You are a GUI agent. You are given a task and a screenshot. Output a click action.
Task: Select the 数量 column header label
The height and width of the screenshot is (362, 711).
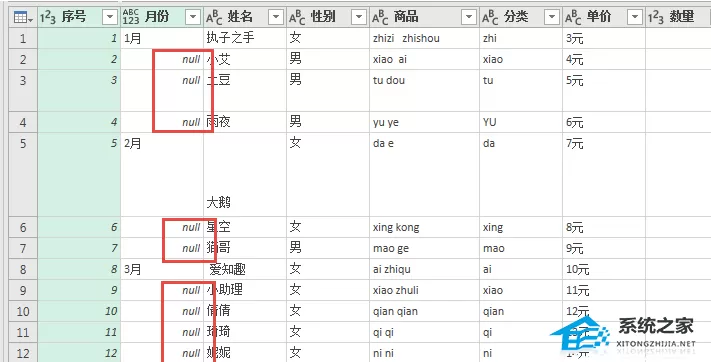point(682,17)
